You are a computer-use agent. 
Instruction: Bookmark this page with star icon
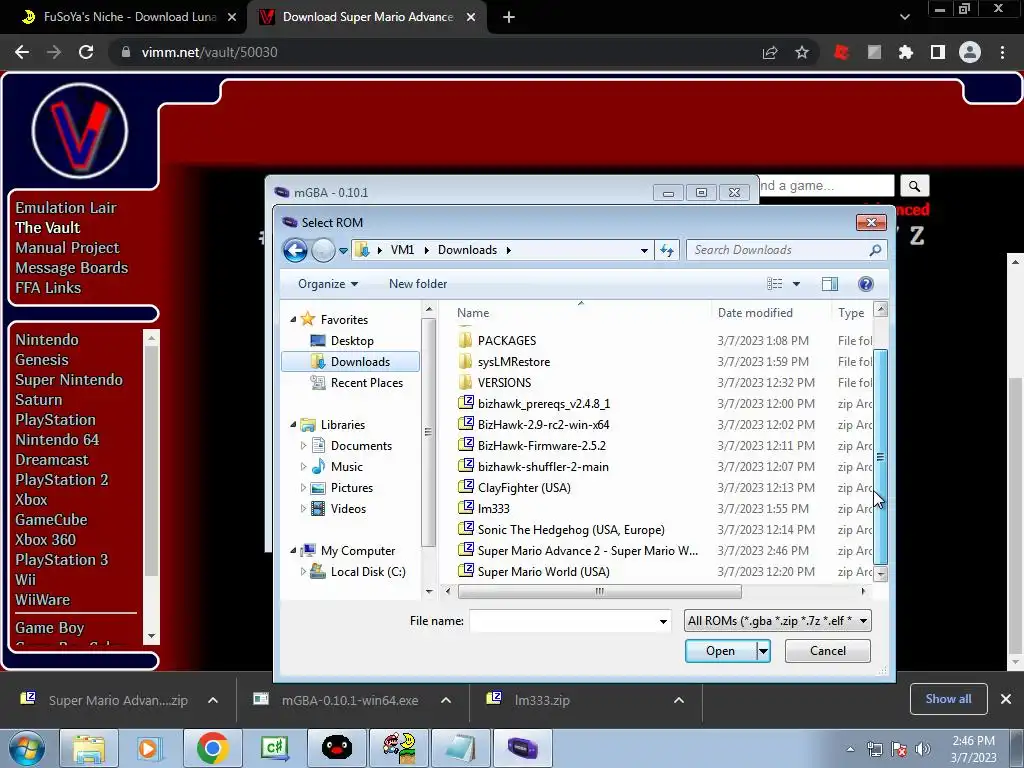coord(802,52)
